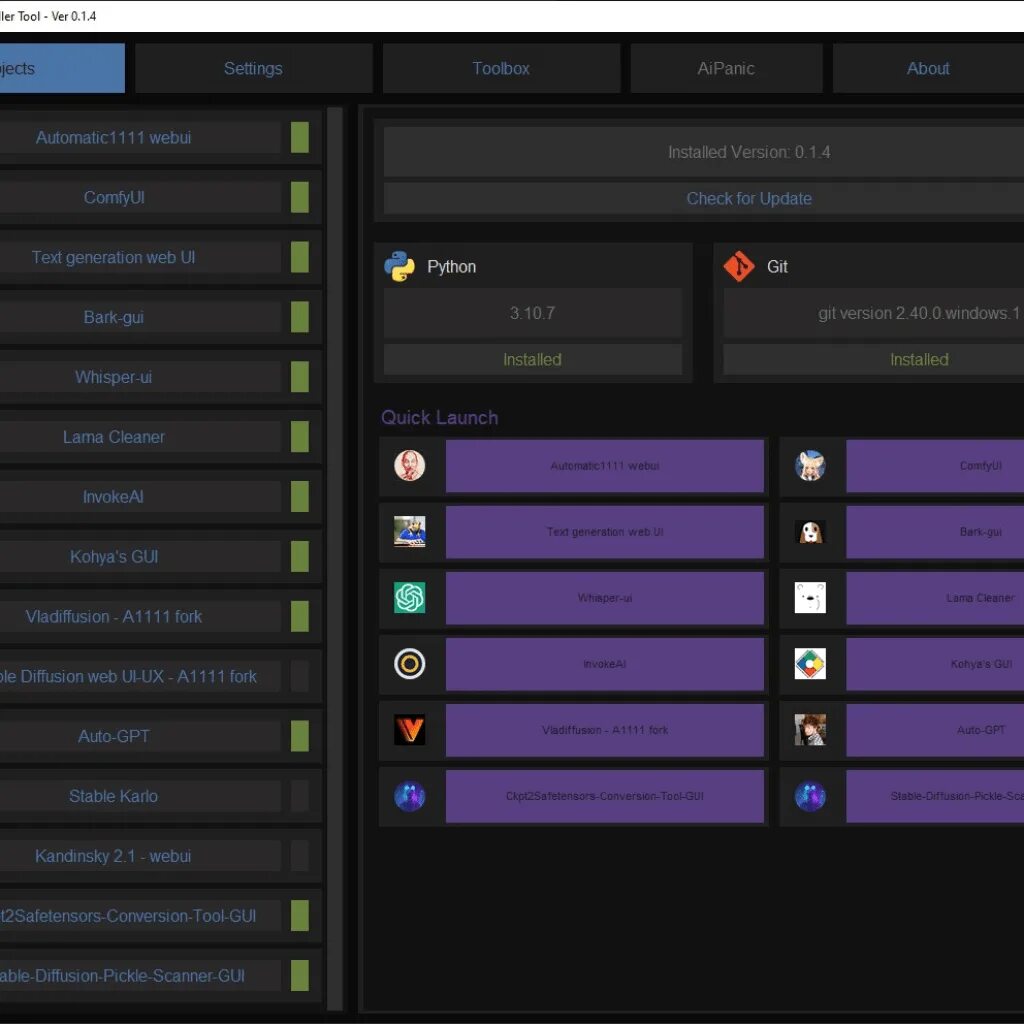This screenshot has height=1024, width=1024.
Task: Select Bark-gui in the project list
Action: 140,317
